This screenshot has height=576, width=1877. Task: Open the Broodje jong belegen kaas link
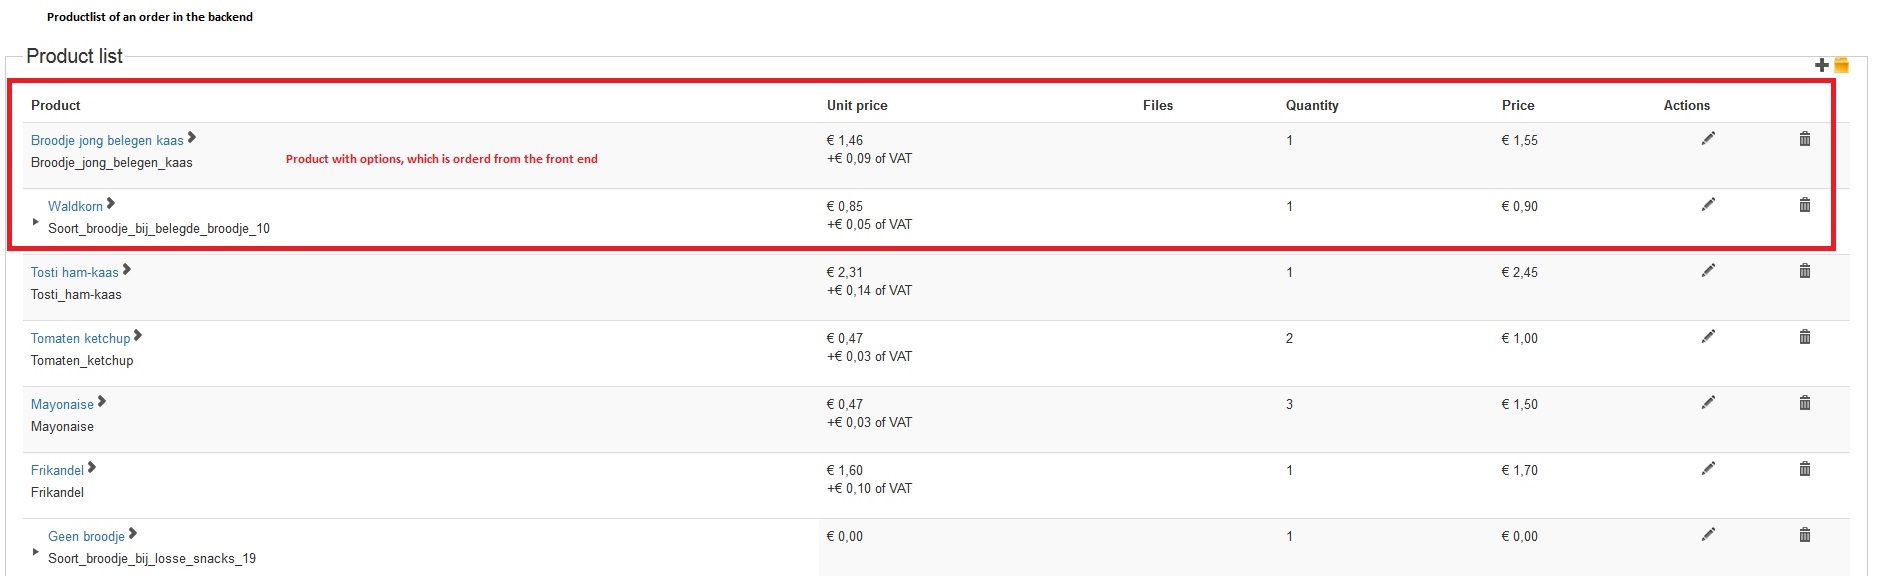click(x=107, y=141)
